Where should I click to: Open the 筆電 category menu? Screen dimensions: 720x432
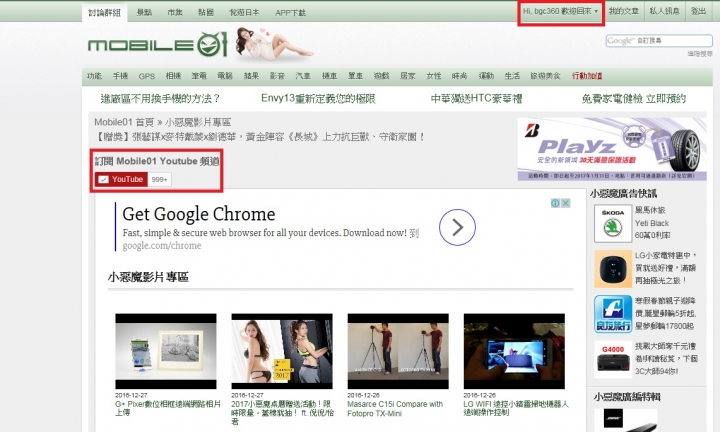pyautogui.click(x=199, y=76)
